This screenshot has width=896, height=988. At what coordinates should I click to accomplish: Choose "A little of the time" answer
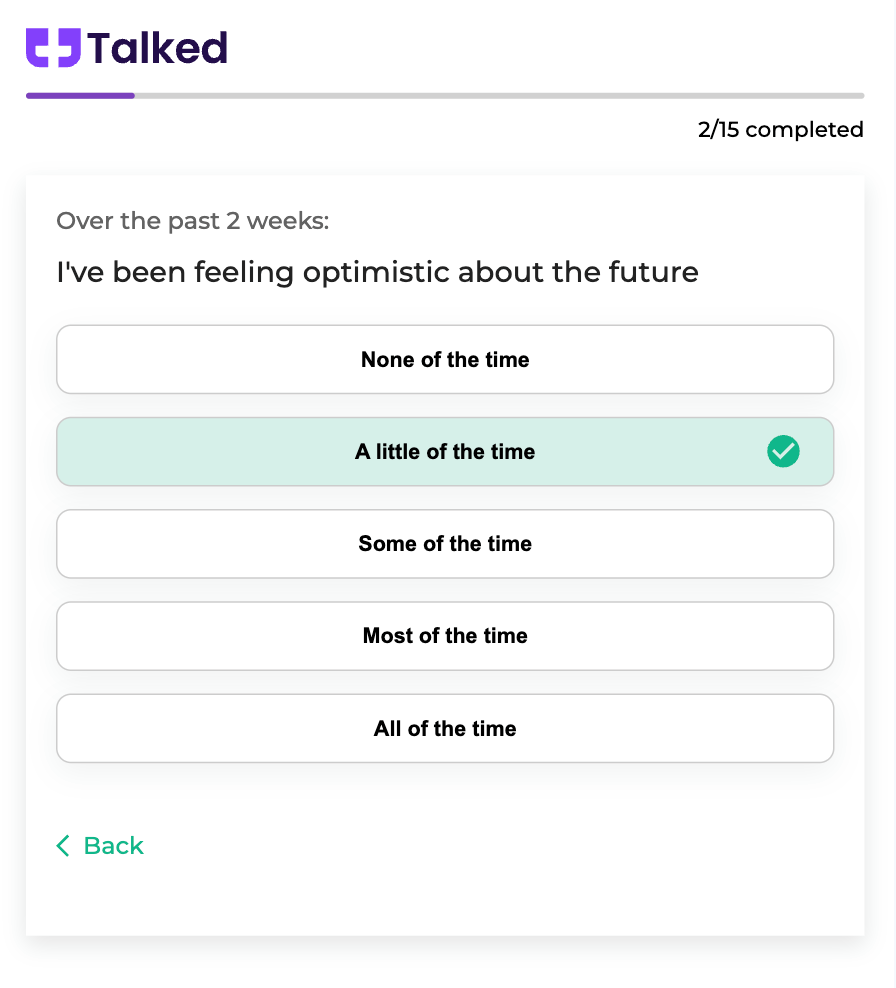click(x=445, y=451)
